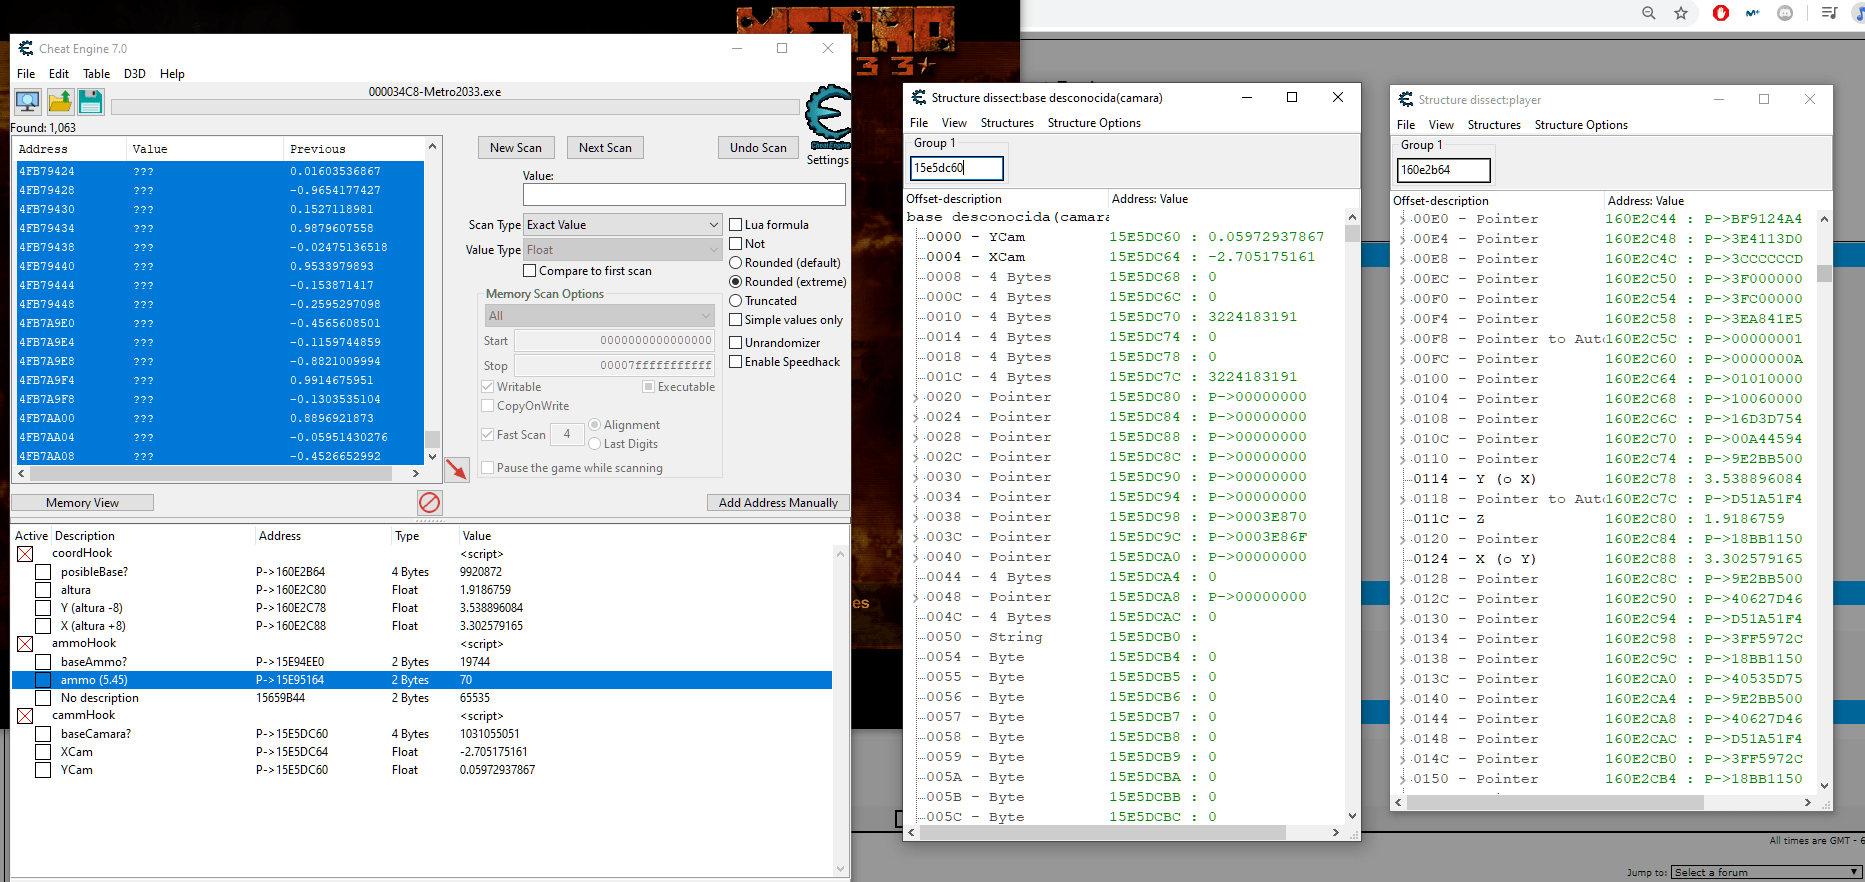Open View menu in camara dissect window
The width and height of the screenshot is (1865, 882).
pos(954,123)
